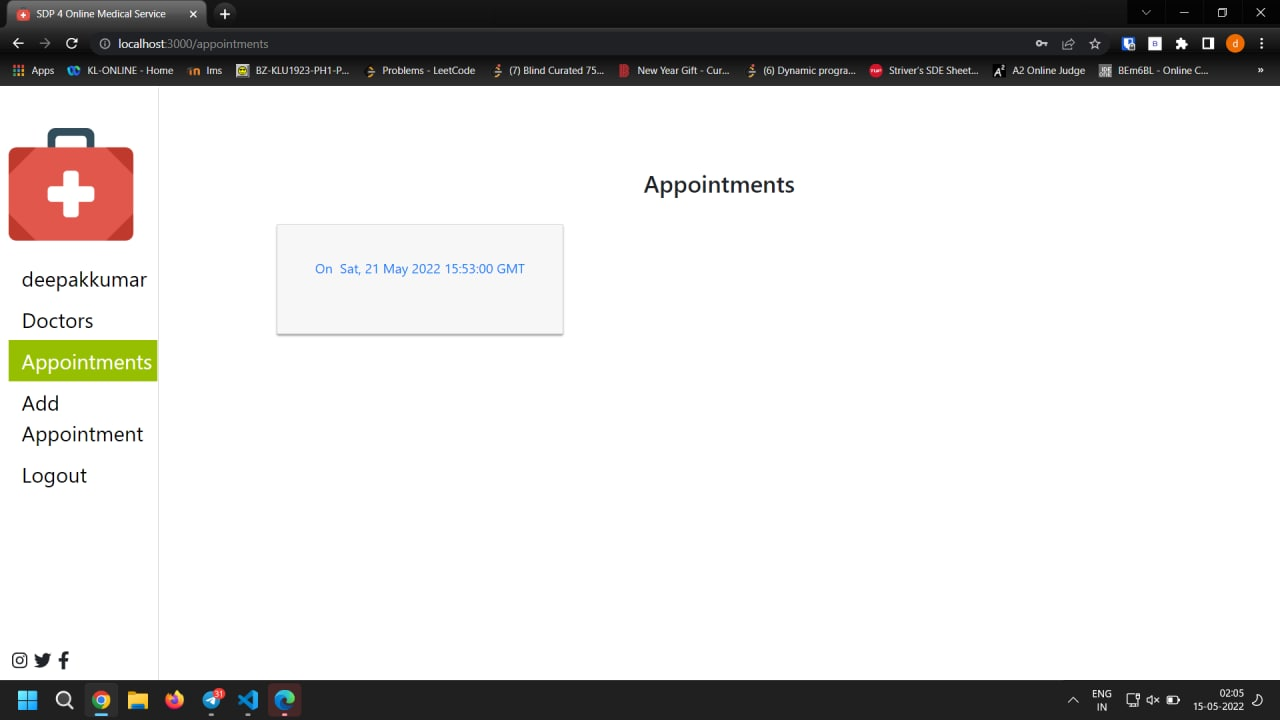Go to Add Appointment page
The width and height of the screenshot is (1280, 720).
tap(83, 419)
